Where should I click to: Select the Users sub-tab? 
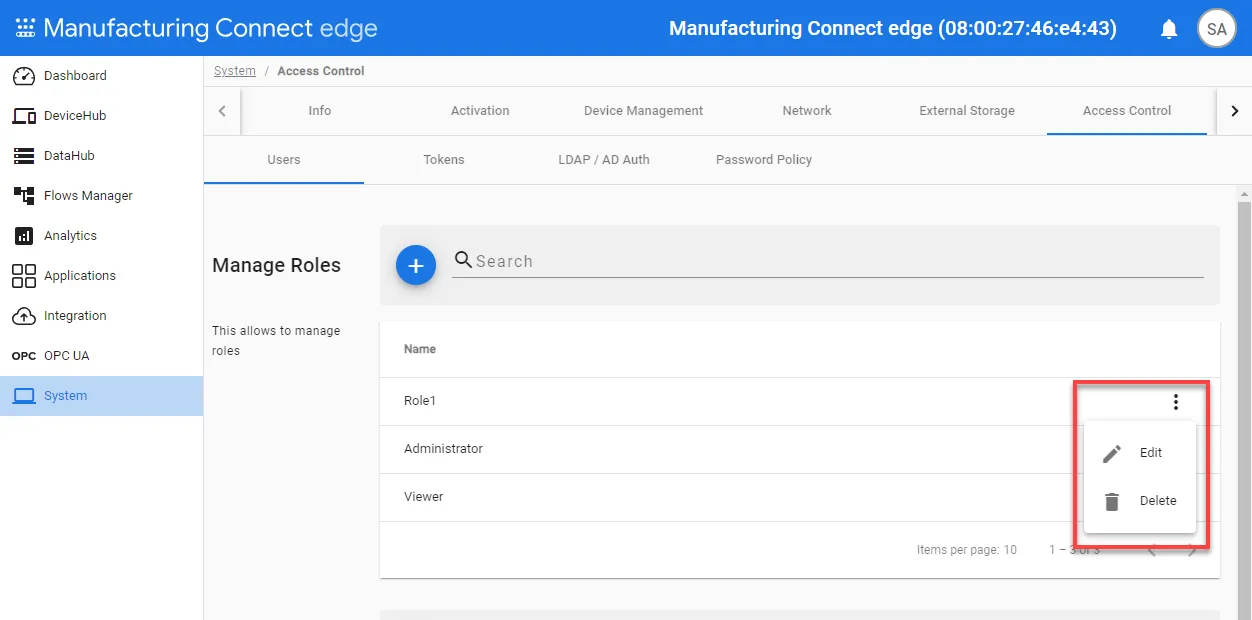[x=284, y=160]
